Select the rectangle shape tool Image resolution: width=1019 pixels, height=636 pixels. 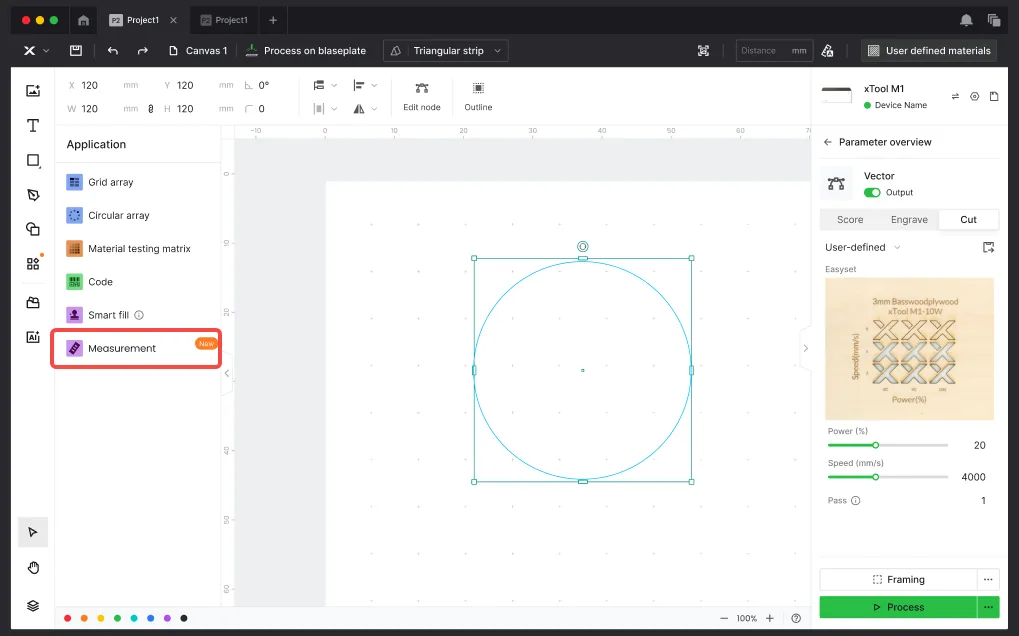click(33, 160)
